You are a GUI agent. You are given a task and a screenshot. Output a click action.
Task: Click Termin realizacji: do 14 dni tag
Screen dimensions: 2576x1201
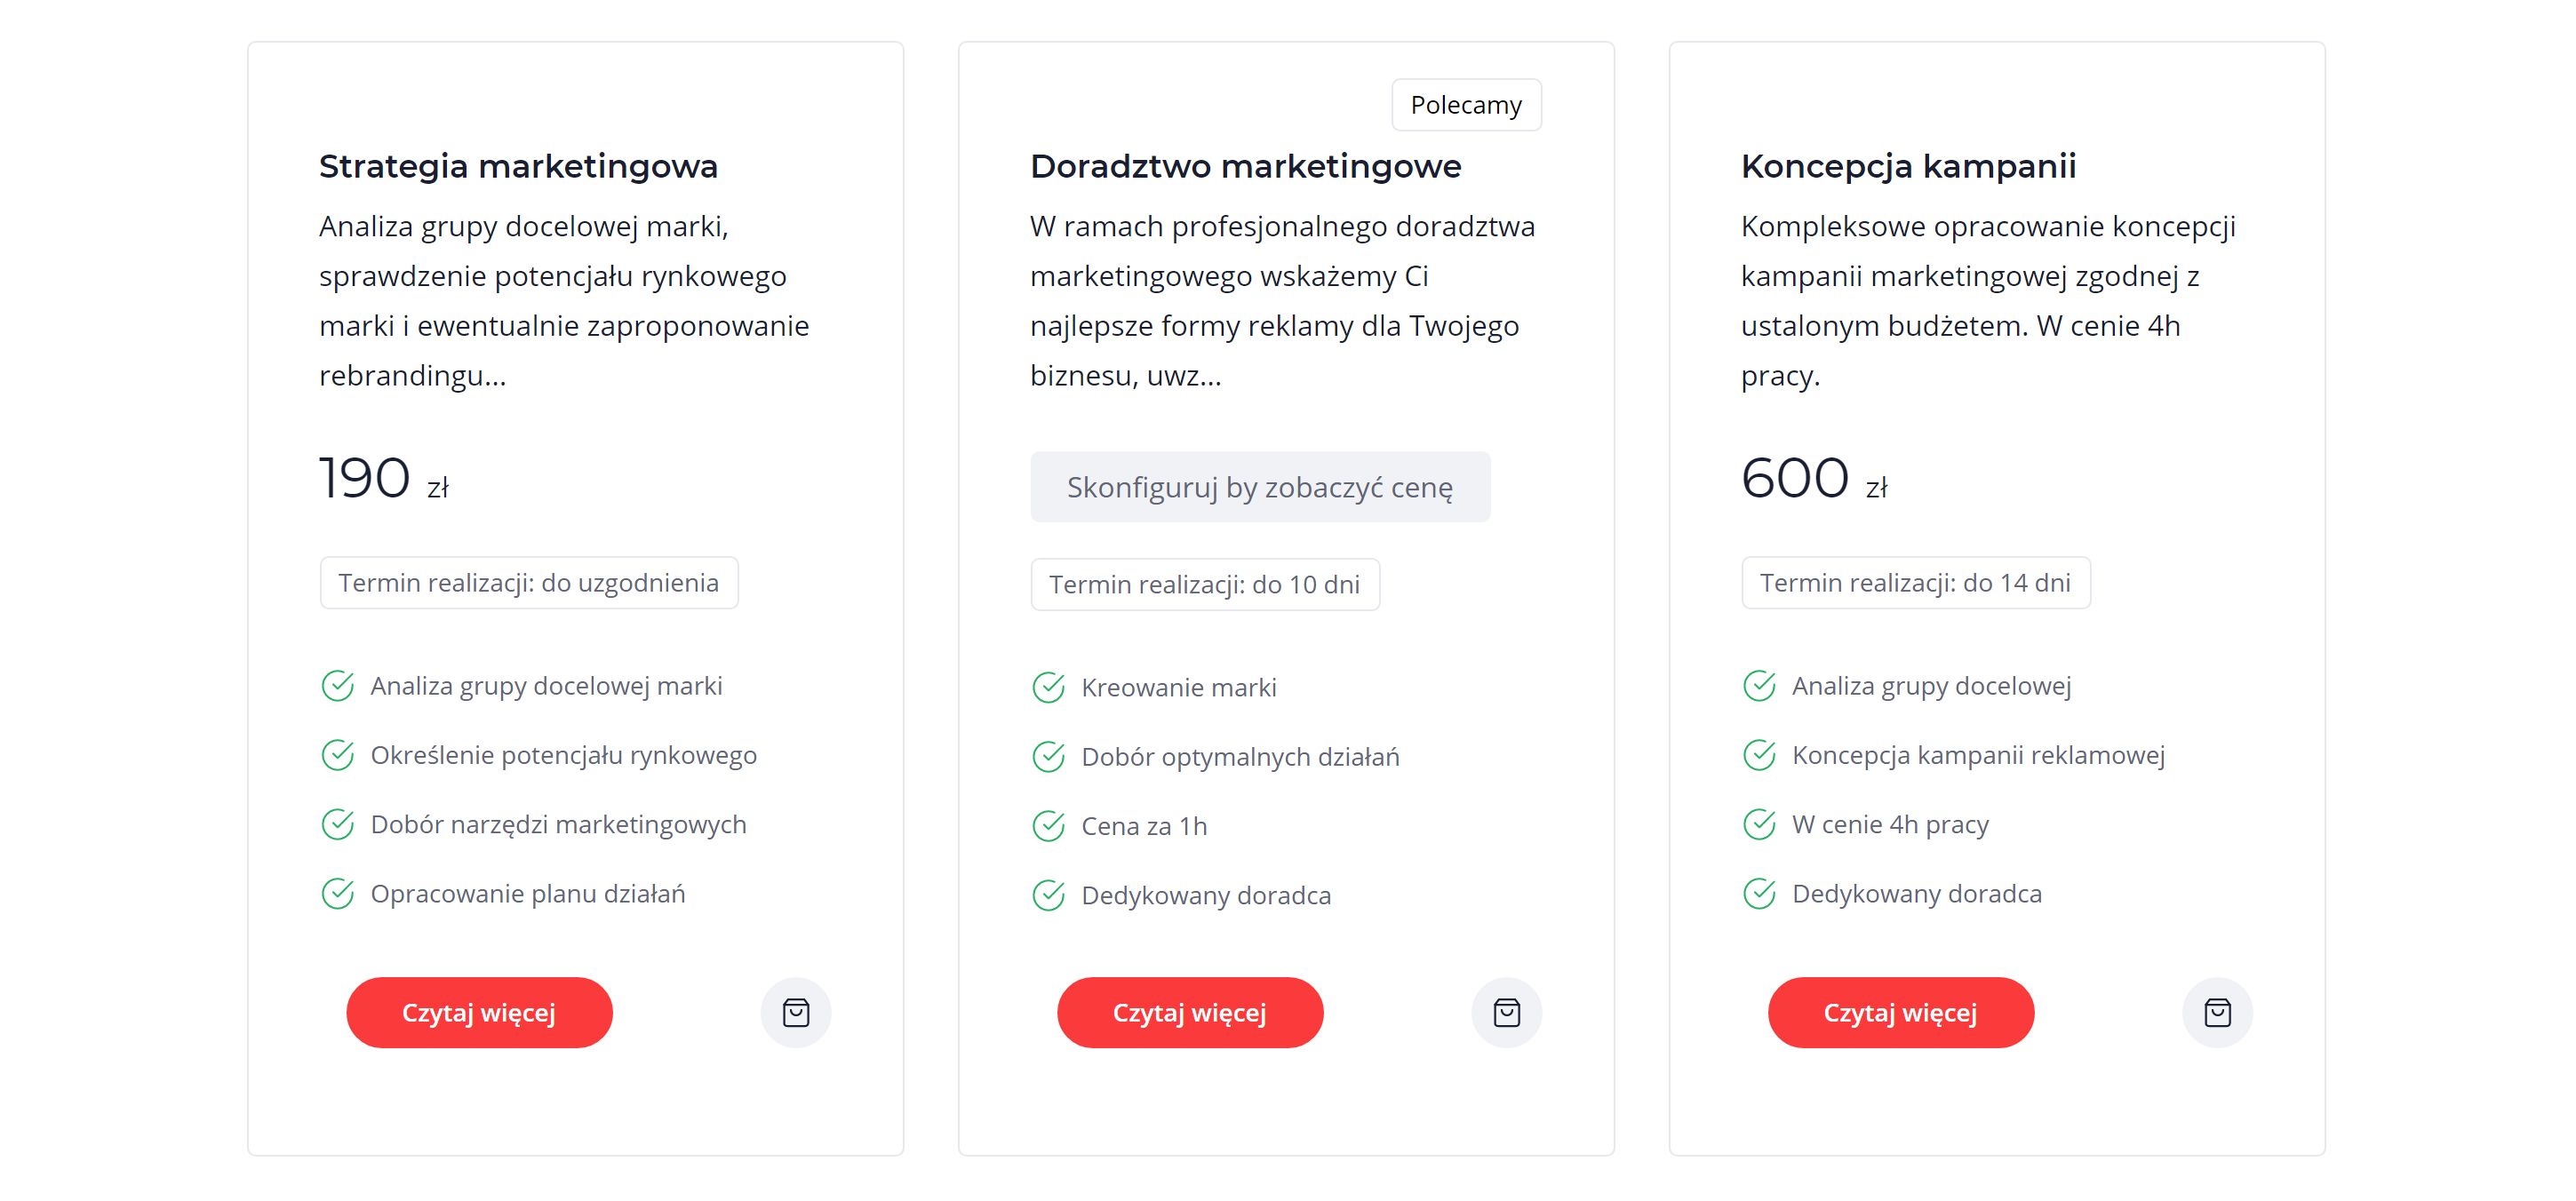pos(1916,583)
